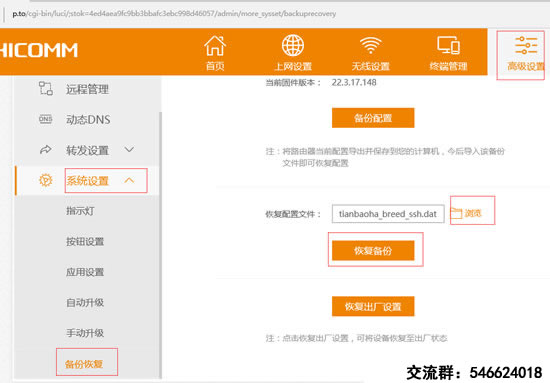This screenshot has width=550, height=383.
Task: Click the 恢复出厂设置 button
Action: point(373,306)
